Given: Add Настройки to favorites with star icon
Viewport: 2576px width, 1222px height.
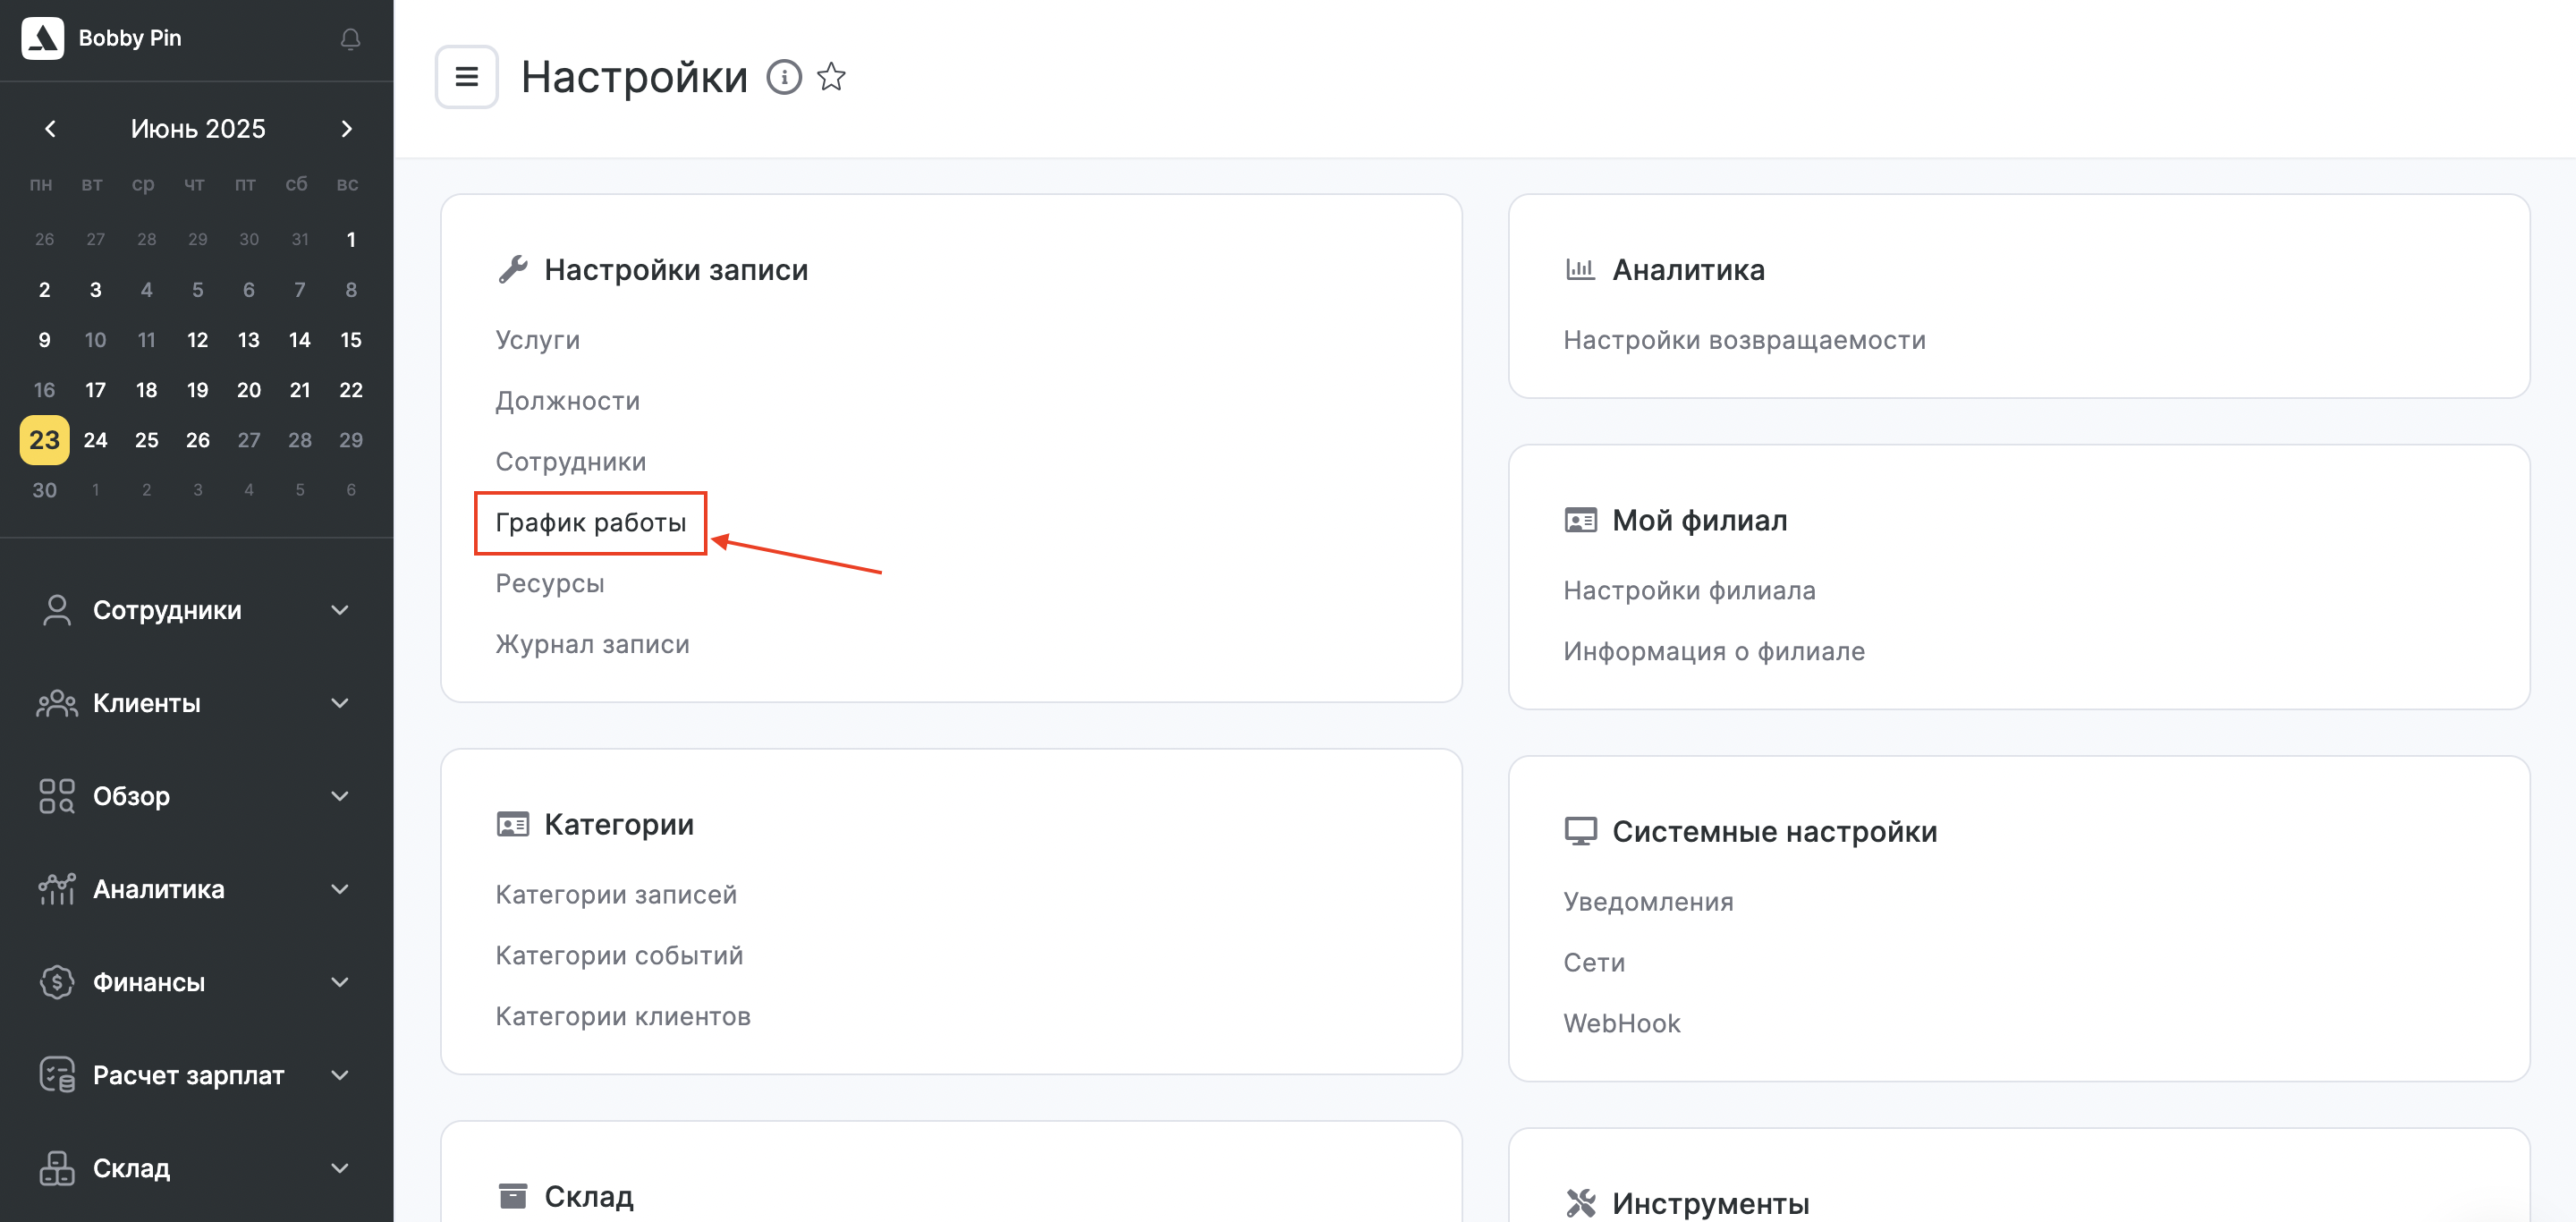Looking at the screenshot, I should point(831,77).
